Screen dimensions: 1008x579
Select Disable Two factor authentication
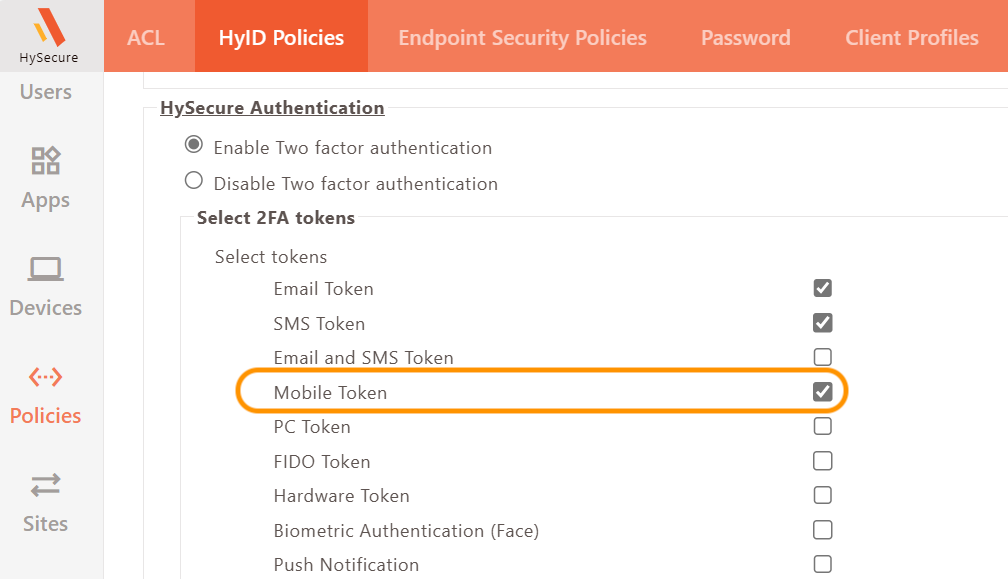tap(194, 182)
